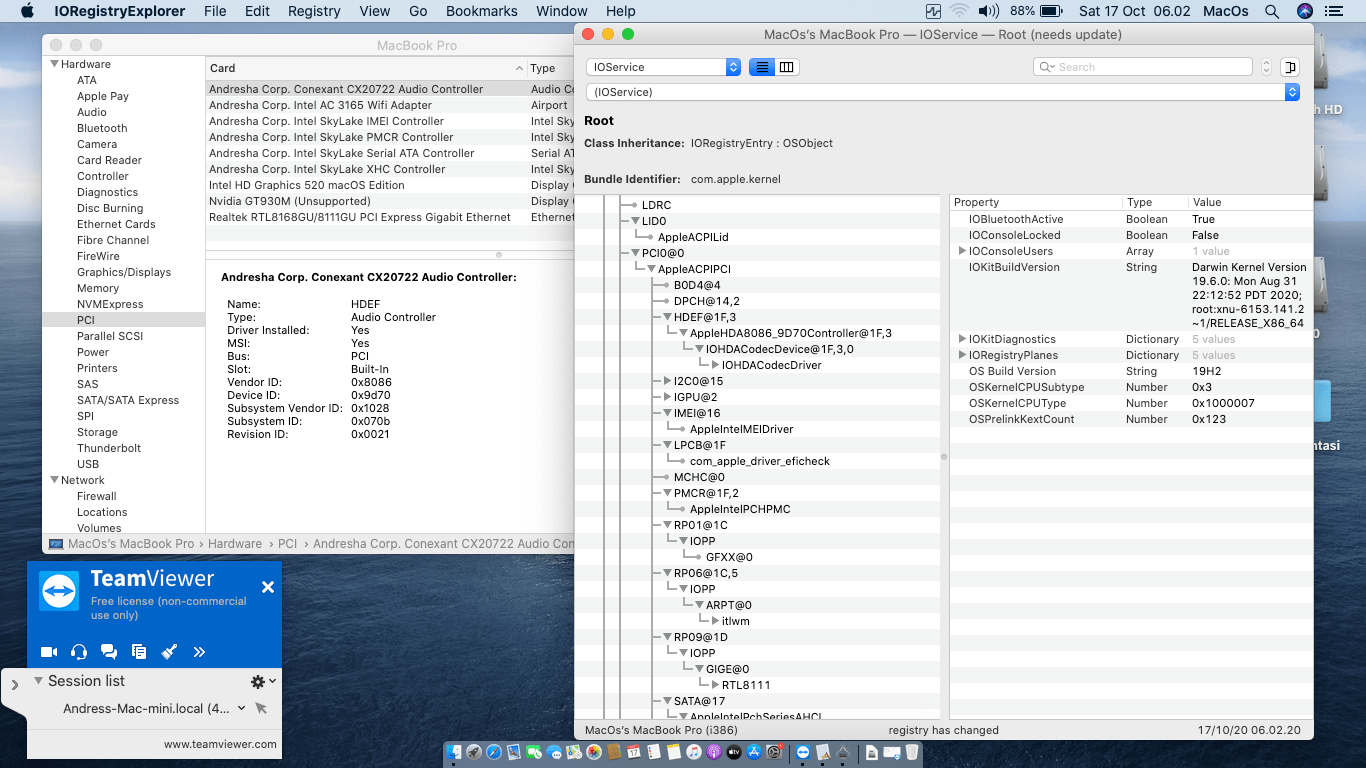Viewport: 1366px width, 768px height.
Task: Expand the IOKitDiagnostics property
Action: pyautogui.click(x=962, y=339)
